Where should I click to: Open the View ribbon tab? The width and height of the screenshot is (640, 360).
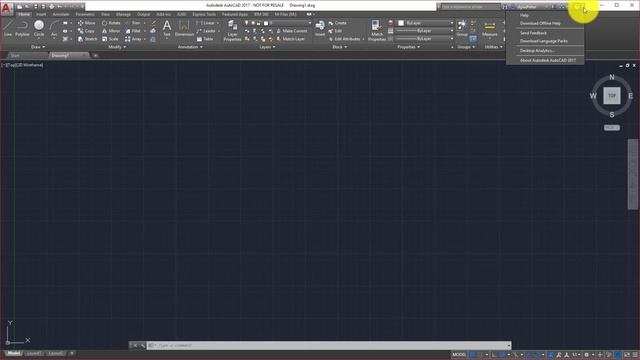click(x=105, y=14)
